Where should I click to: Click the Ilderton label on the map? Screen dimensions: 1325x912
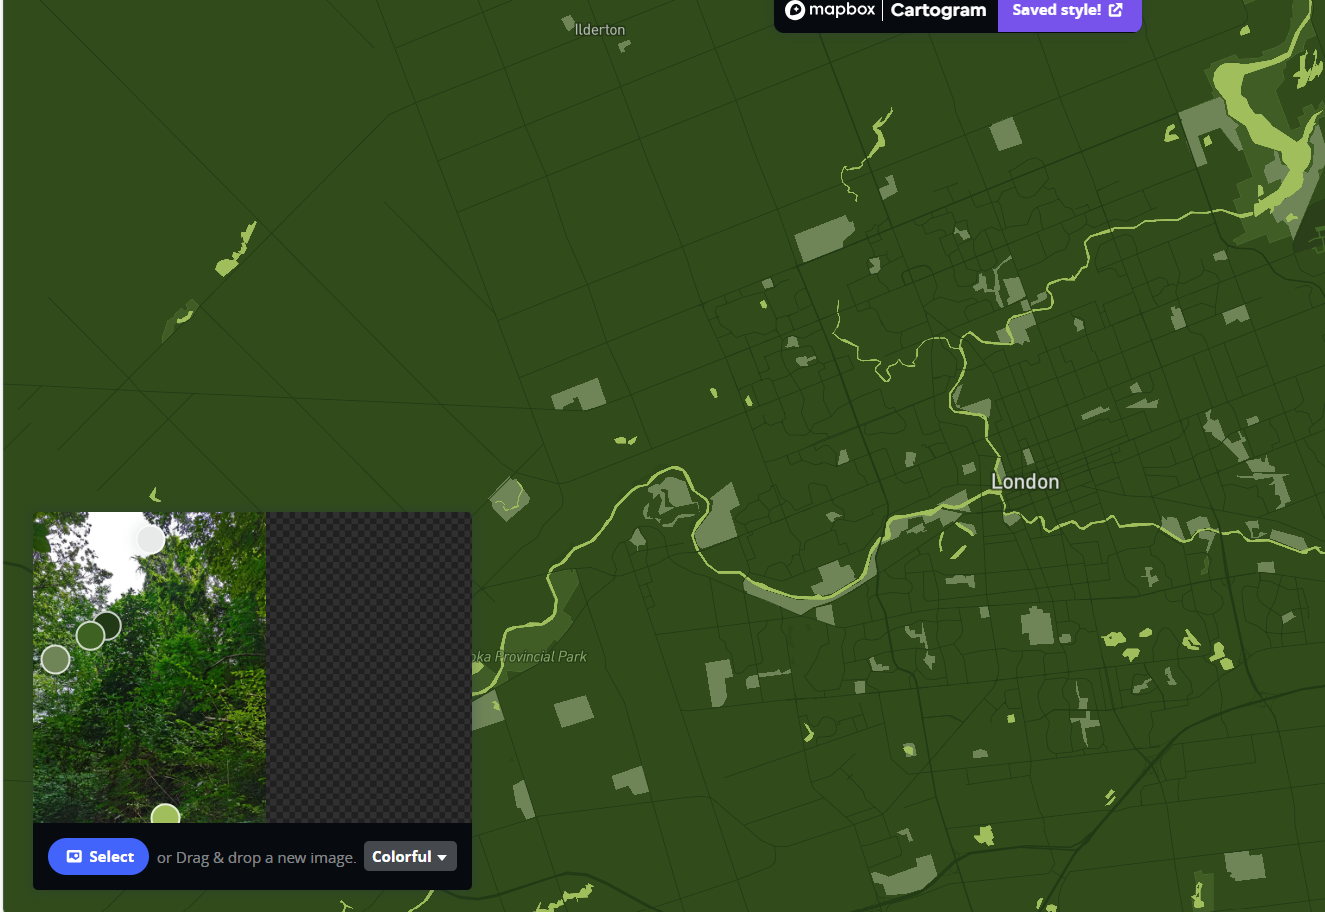pos(598,30)
